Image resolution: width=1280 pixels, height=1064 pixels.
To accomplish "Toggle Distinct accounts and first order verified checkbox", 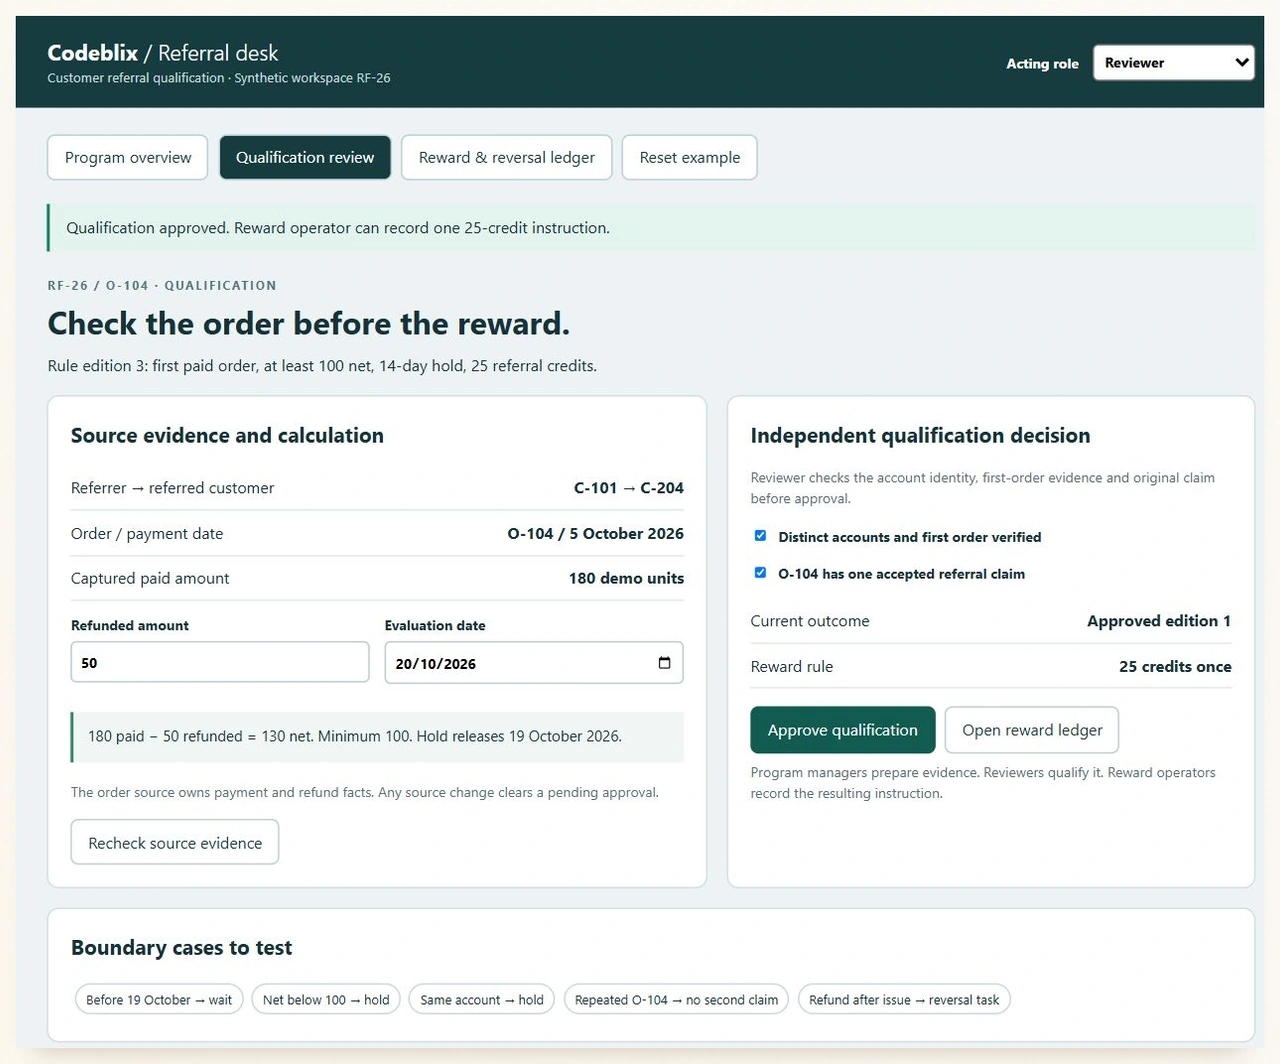I will tap(760, 536).
